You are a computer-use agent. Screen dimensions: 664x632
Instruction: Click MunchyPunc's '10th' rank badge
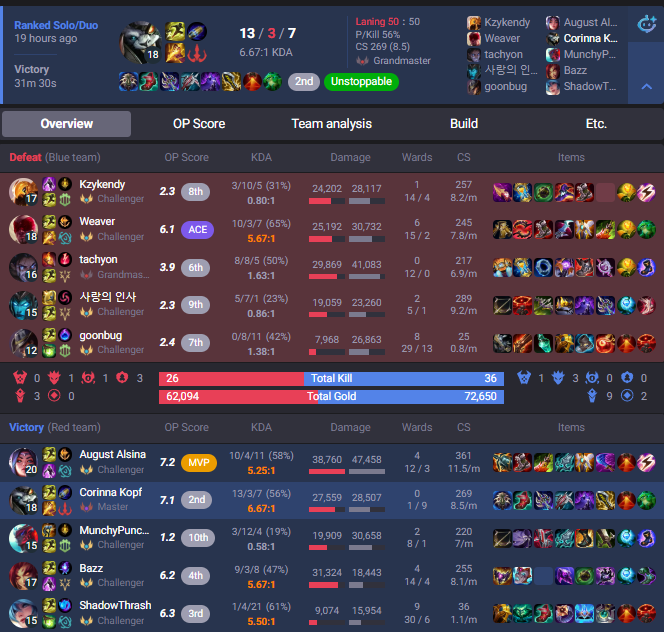click(198, 538)
